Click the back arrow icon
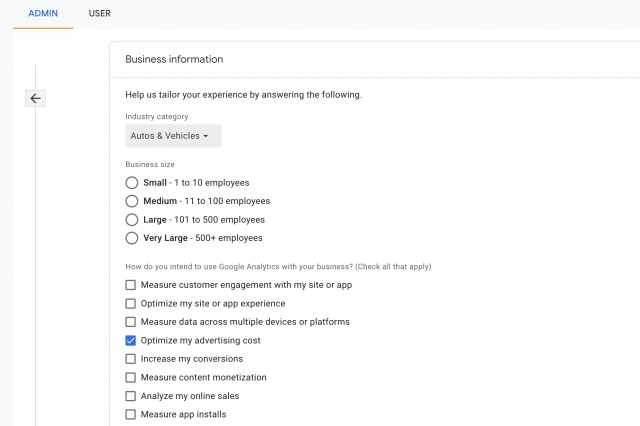This screenshot has height=426, width=640. [36, 98]
